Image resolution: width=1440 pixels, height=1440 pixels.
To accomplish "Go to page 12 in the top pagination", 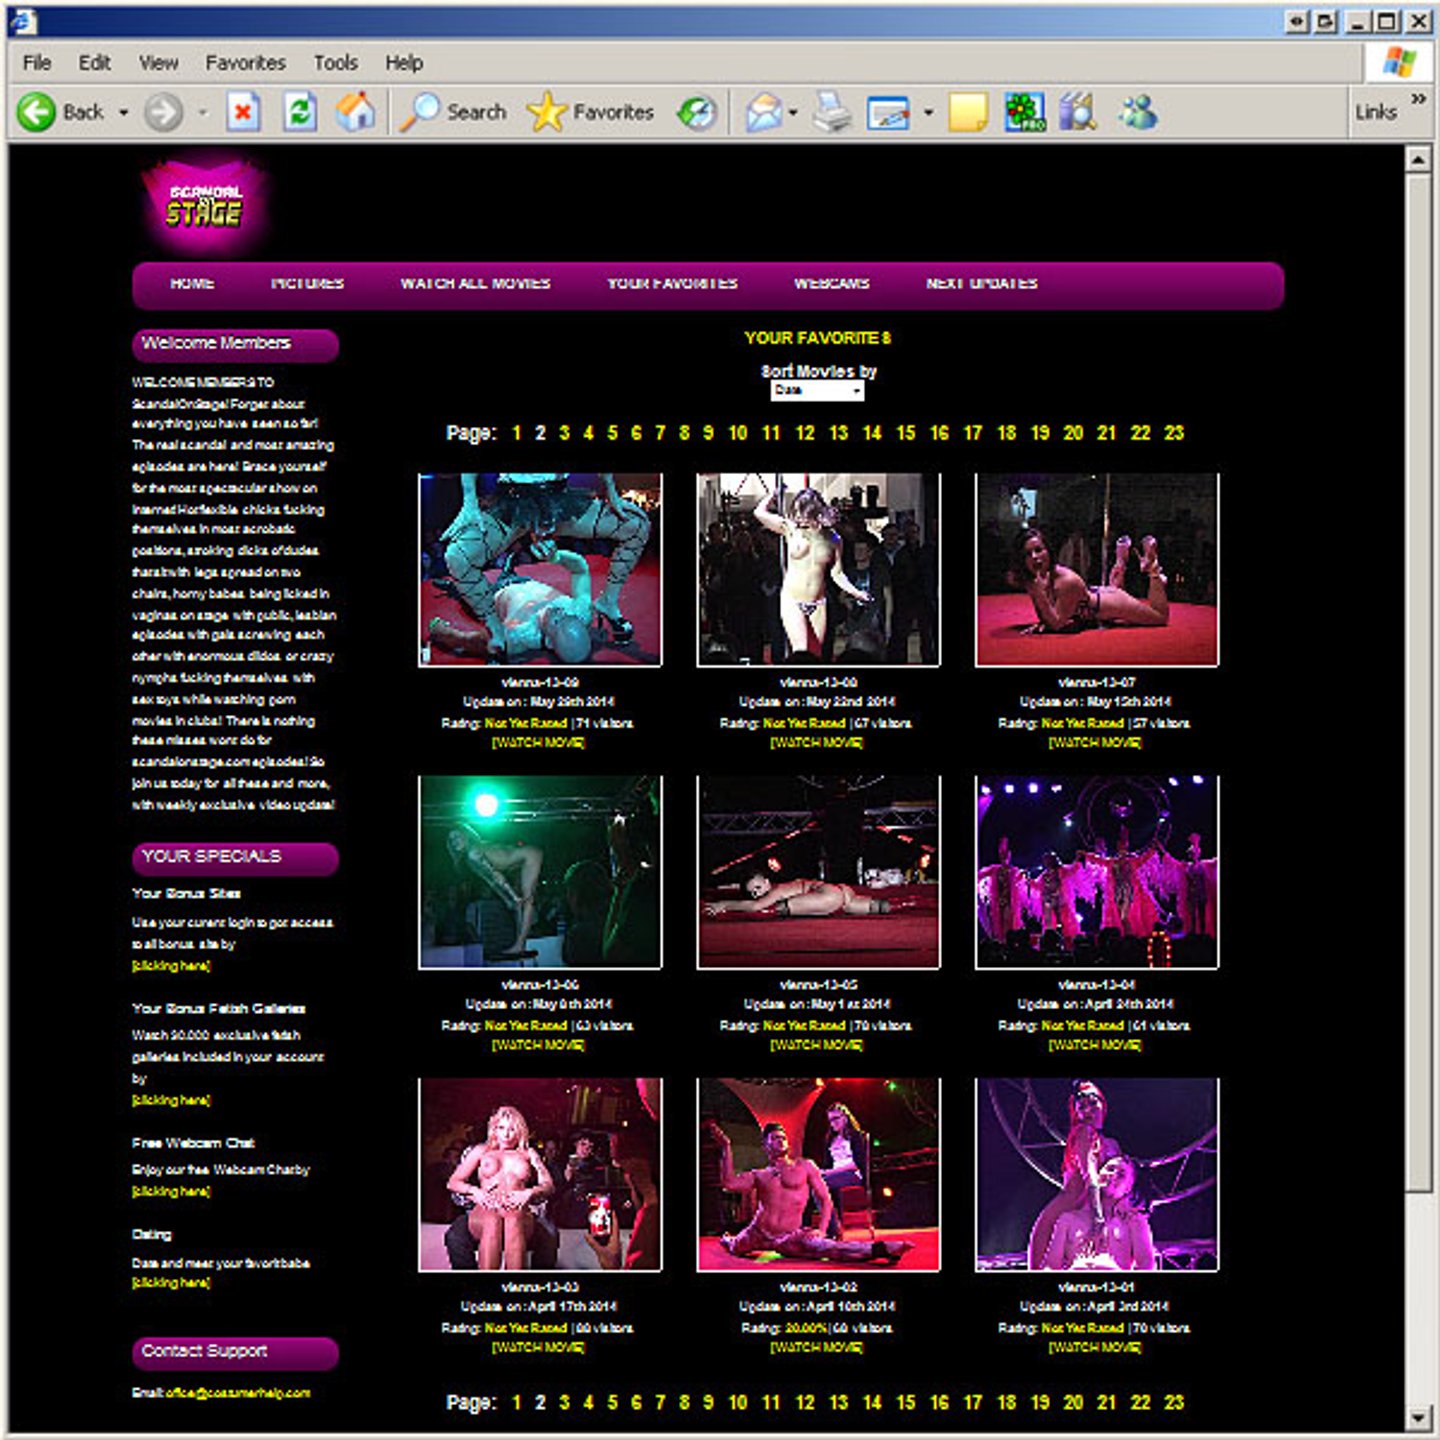I will point(804,433).
